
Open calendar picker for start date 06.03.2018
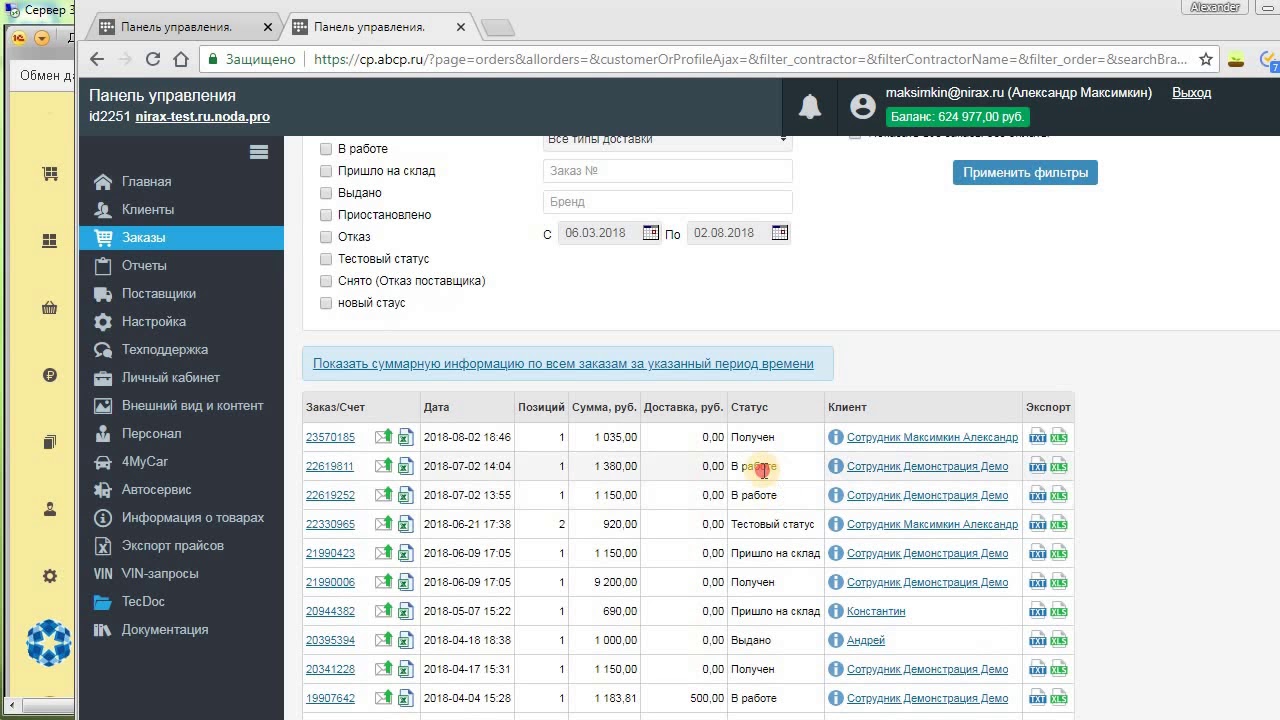pos(650,233)
